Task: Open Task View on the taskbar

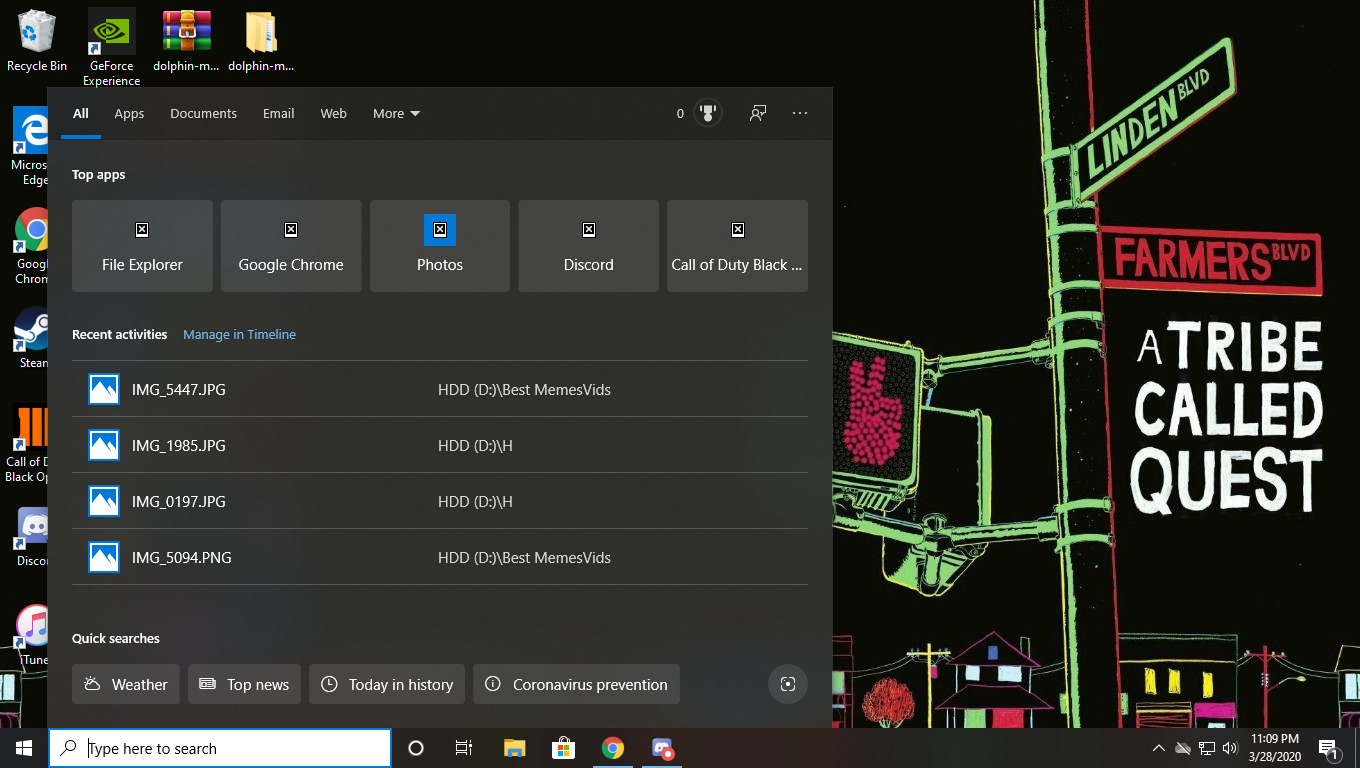Action: coord(464,748)
